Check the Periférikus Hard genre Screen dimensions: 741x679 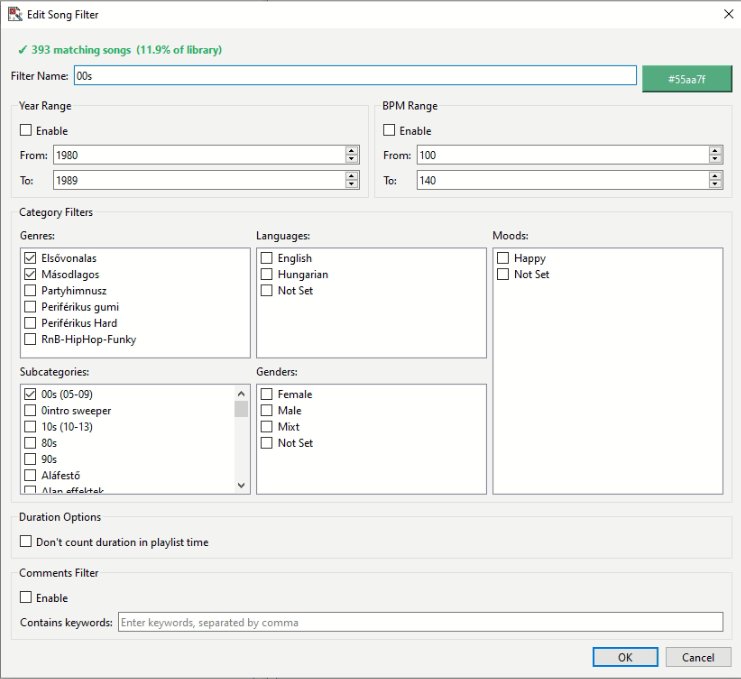pos(30,323)
